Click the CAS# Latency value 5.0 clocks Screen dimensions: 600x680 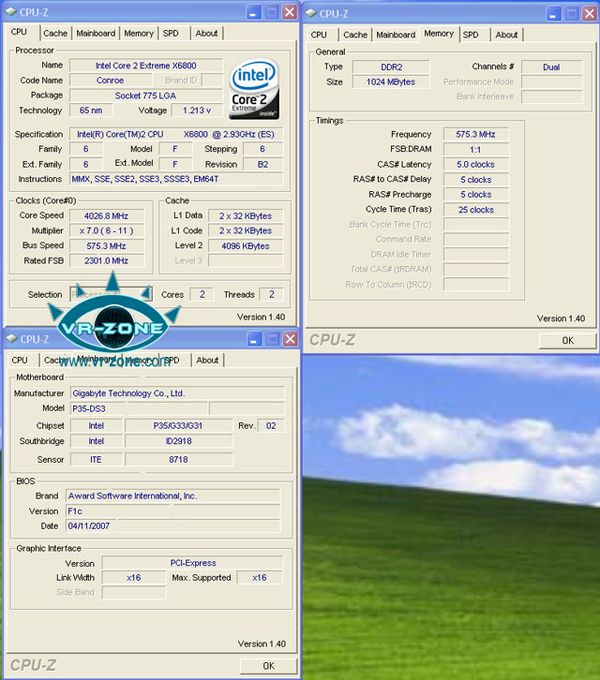[x=476, y=164]
